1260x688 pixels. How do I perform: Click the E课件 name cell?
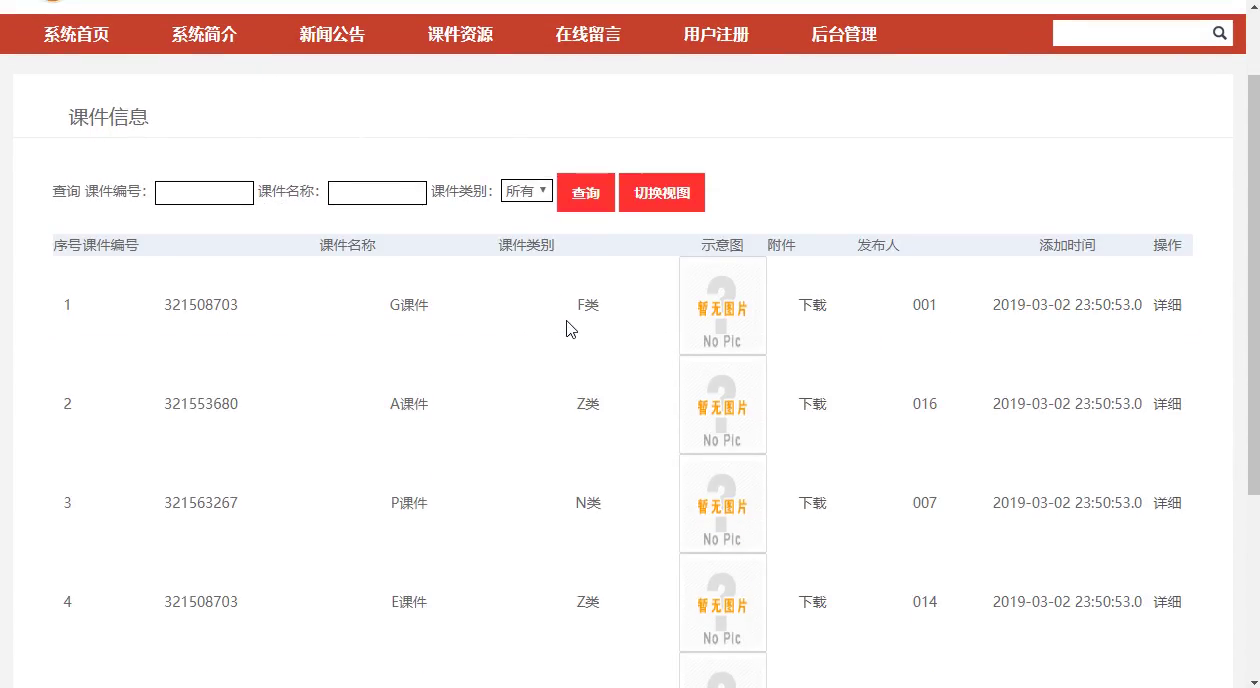(x=409, y=602)
